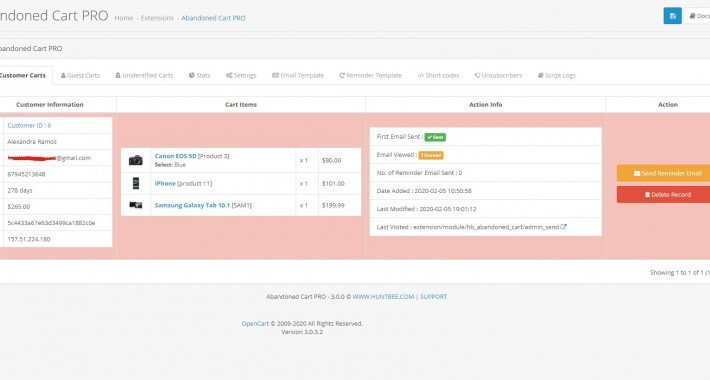Open the Docs button at top right
The width and height of the screenshot is (710, 380).
tap(697, 16)
